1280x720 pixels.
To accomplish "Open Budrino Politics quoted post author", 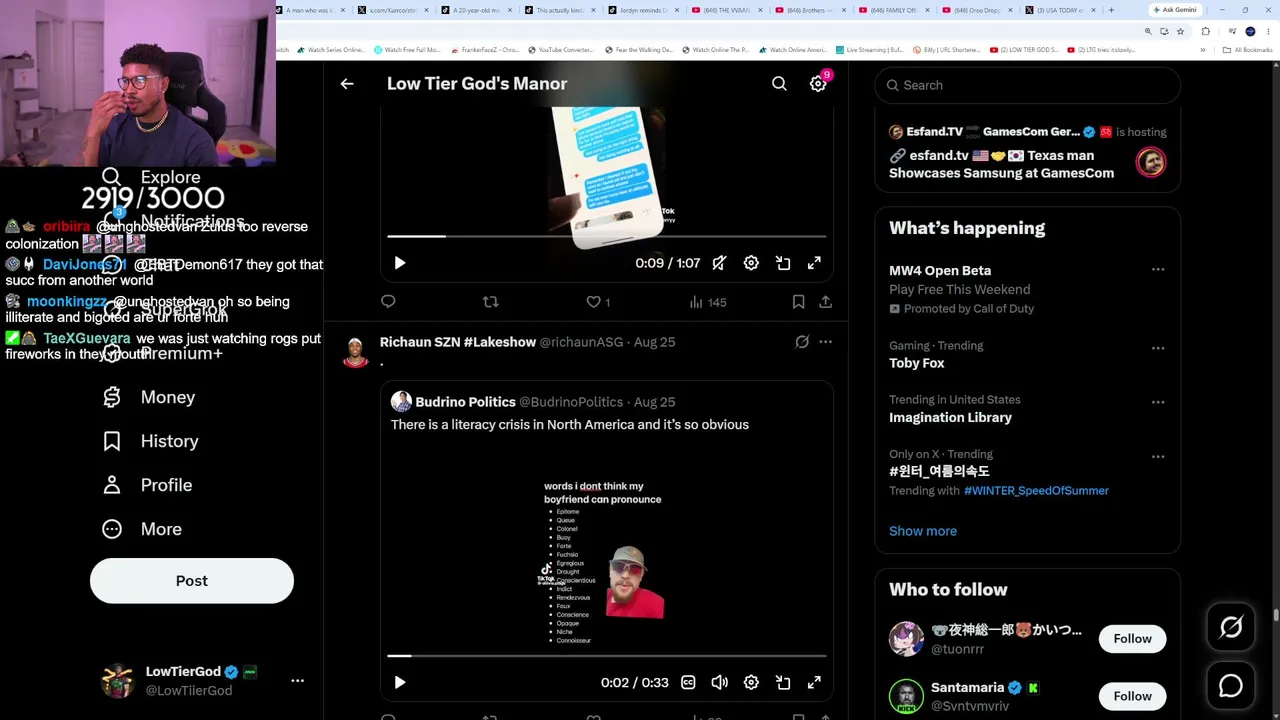I will [465, 402].
